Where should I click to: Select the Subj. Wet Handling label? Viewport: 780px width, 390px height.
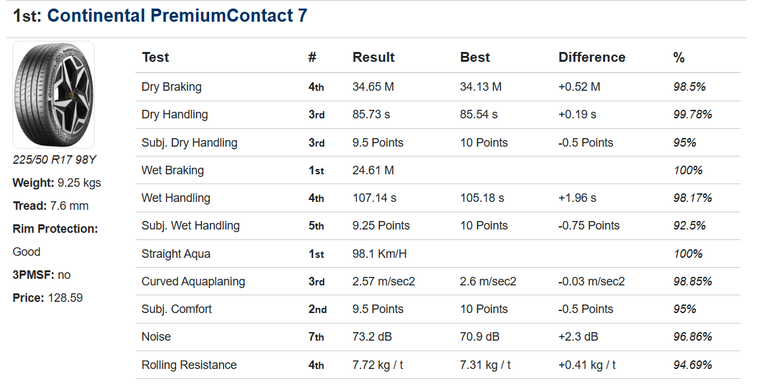tap(191, 226)
